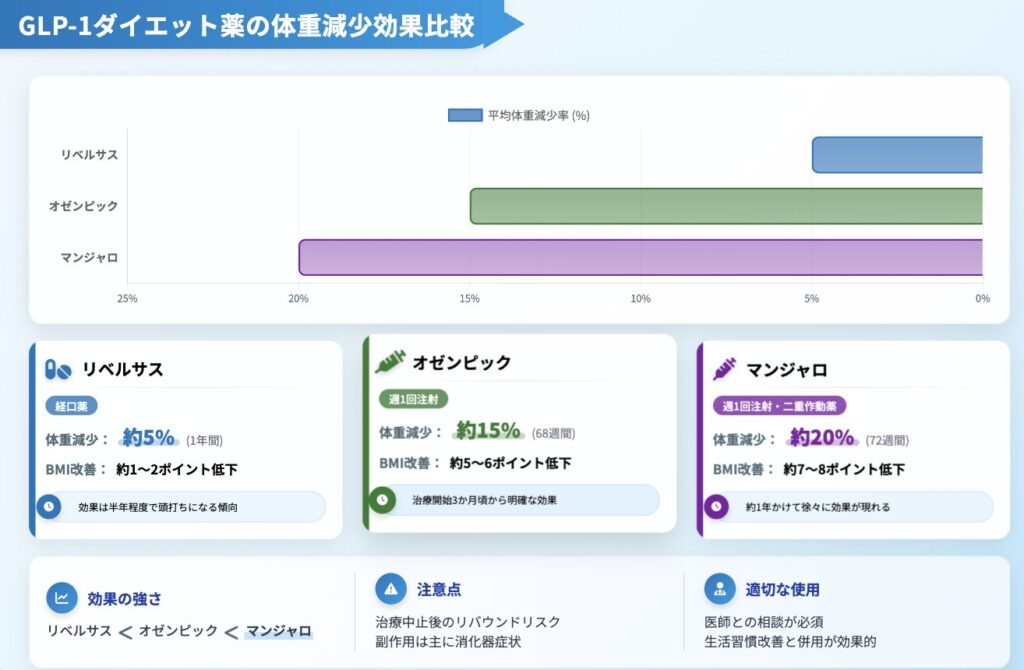
Task: Click the pill icon beside リベルサス
Action: tap(57, 370)
